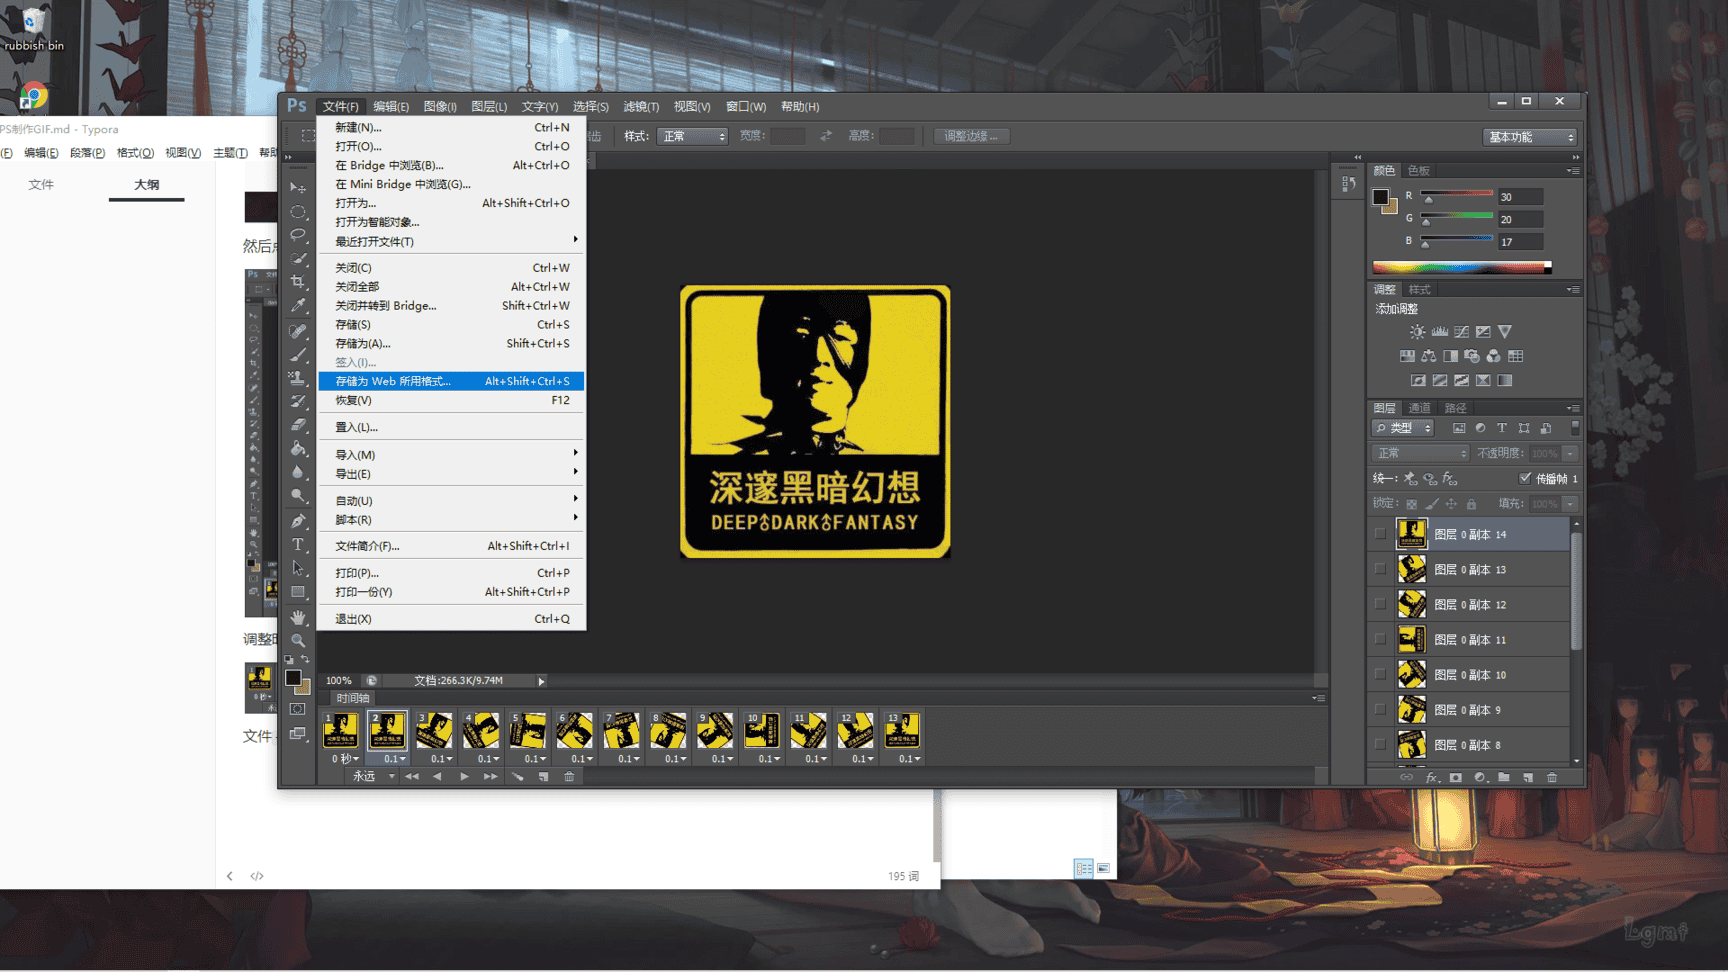Show layer 图层 0 副本 13
This screenshot has height=972, width=1728.
tap(1380, 569)
